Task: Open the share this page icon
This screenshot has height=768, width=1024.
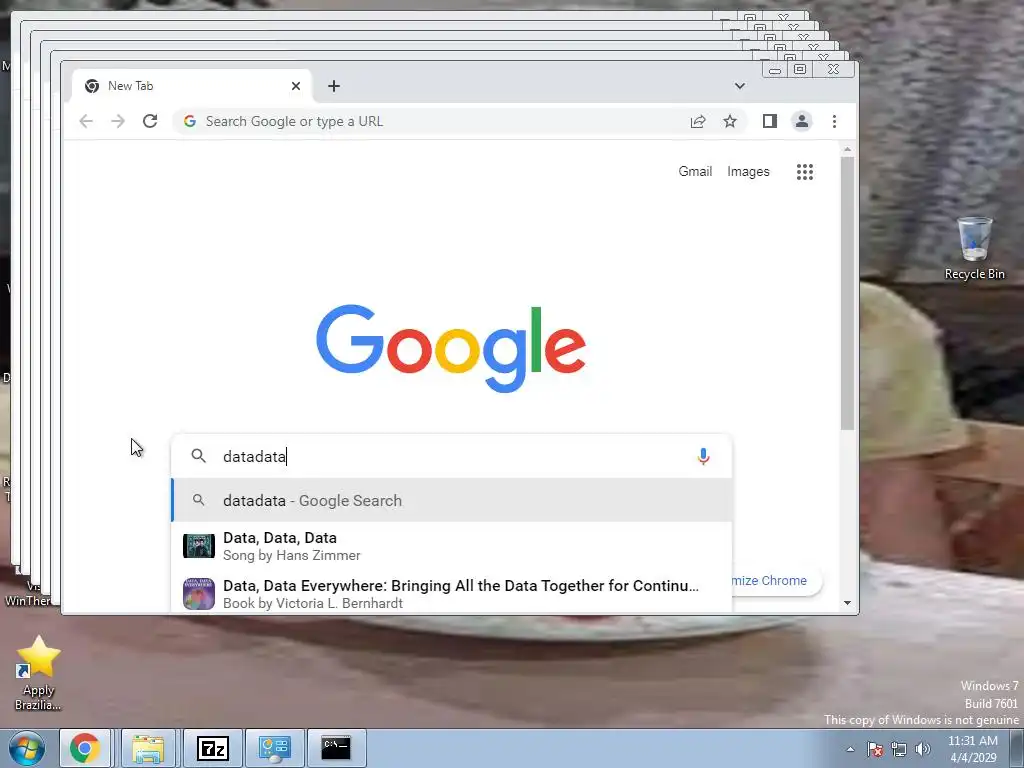Action: click(x=697, y=121)
